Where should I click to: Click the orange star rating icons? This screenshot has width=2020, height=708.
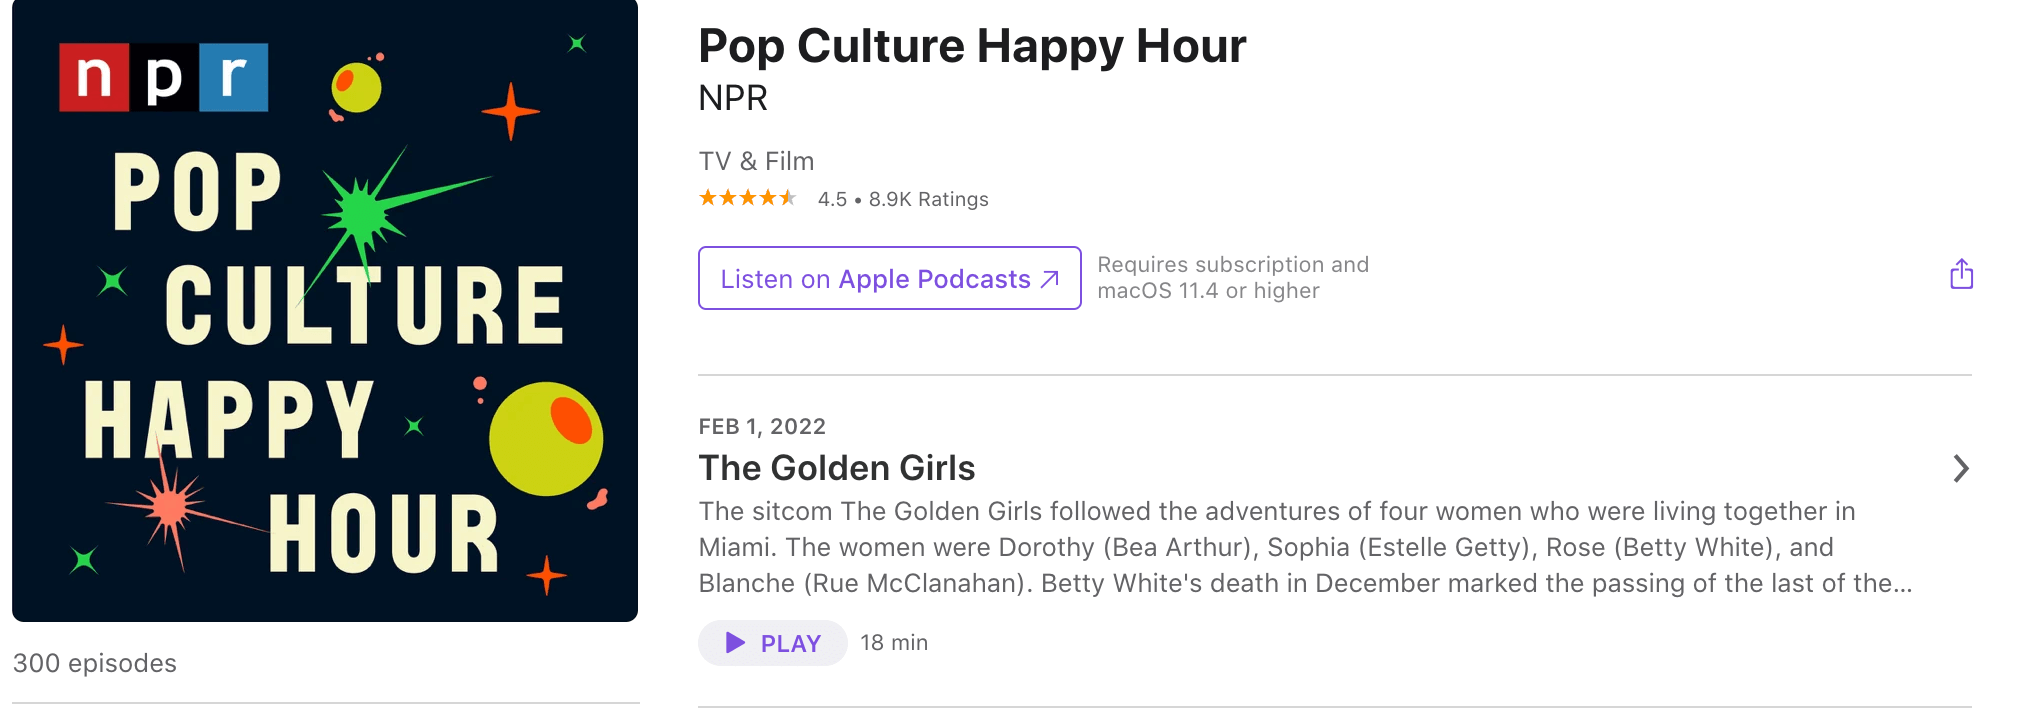pos(747,198)
